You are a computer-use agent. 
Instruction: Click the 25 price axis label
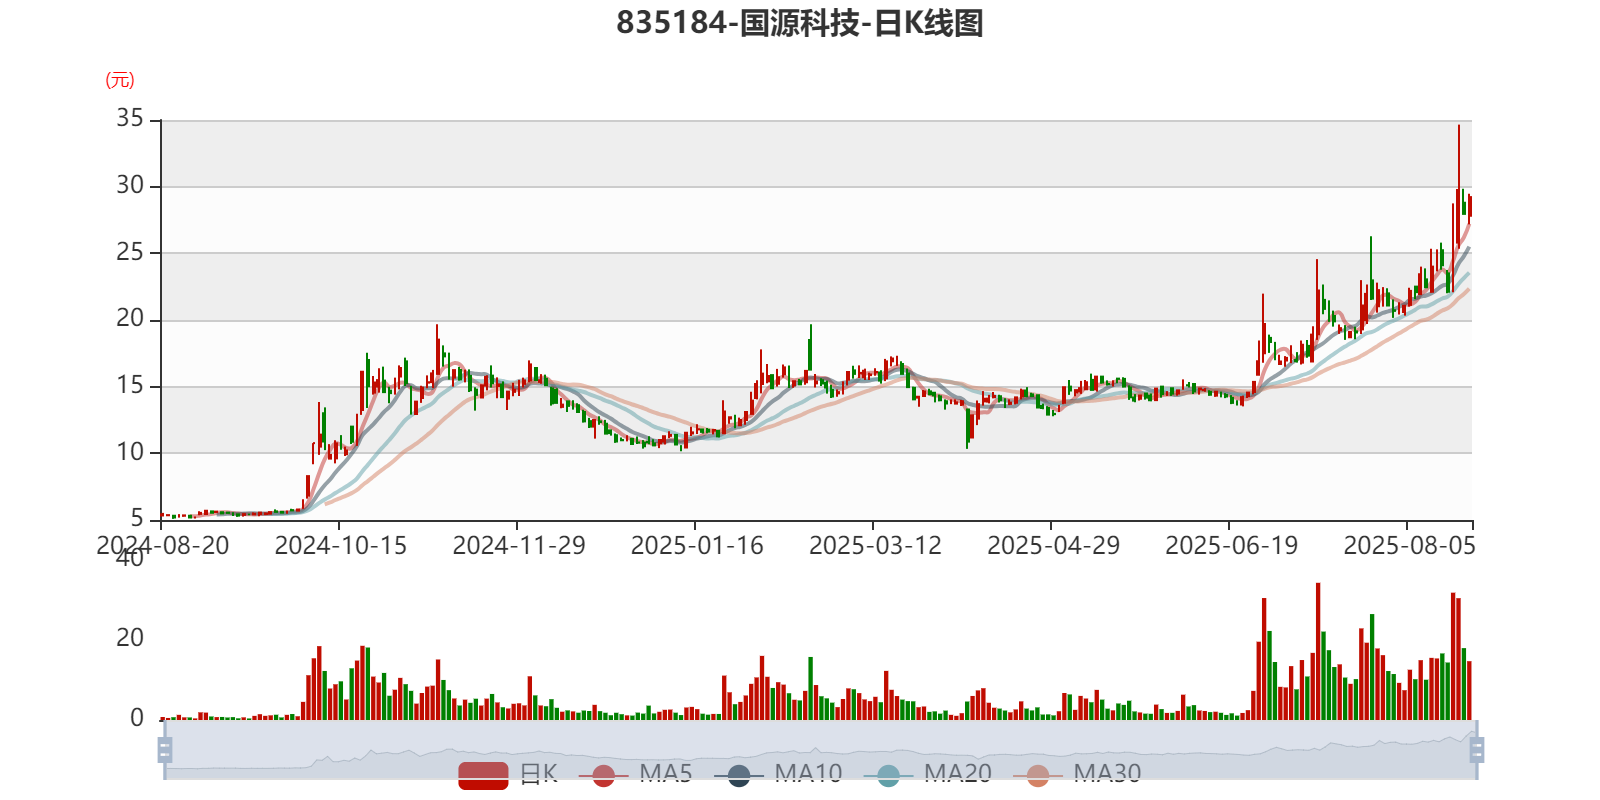tap(130, 252)
